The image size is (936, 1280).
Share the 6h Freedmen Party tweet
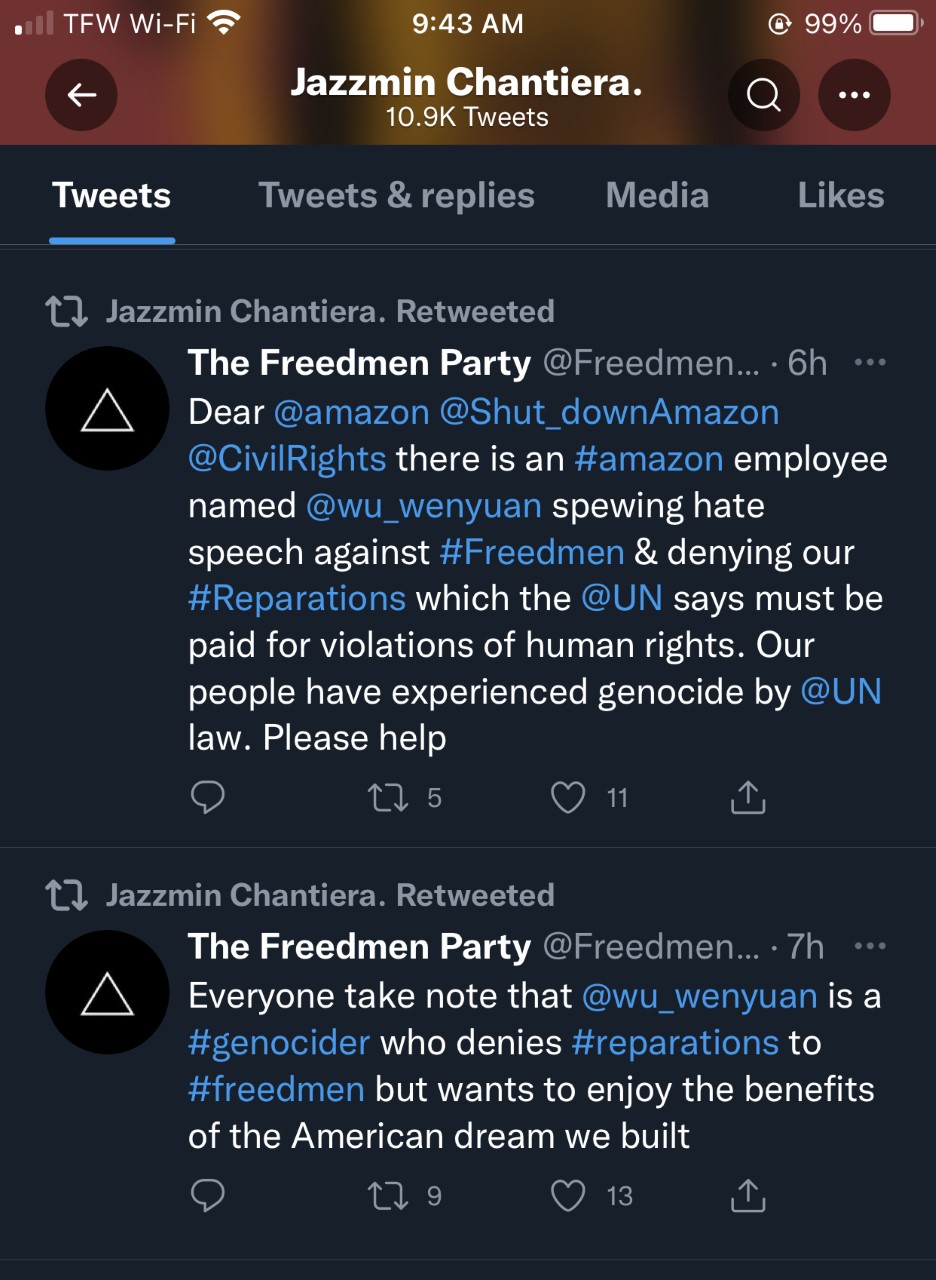click(x=748, y=797)
